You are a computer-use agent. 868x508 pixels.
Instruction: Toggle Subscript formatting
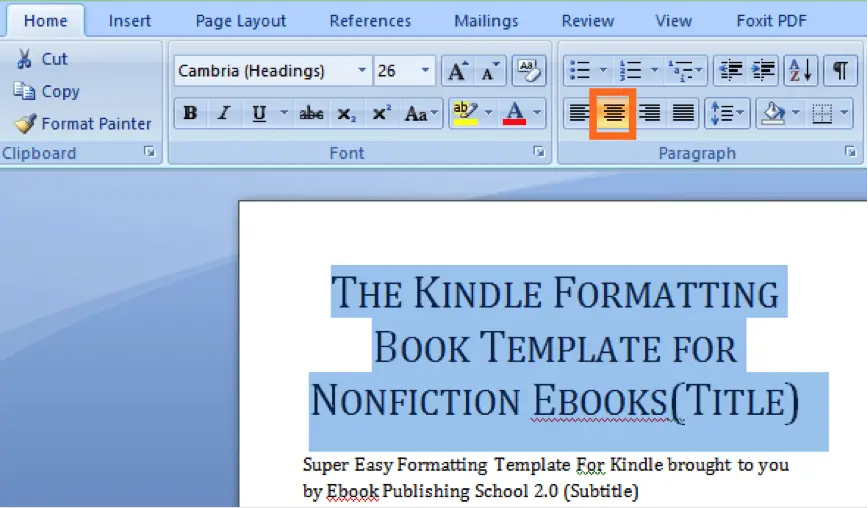tap(347, 113)
